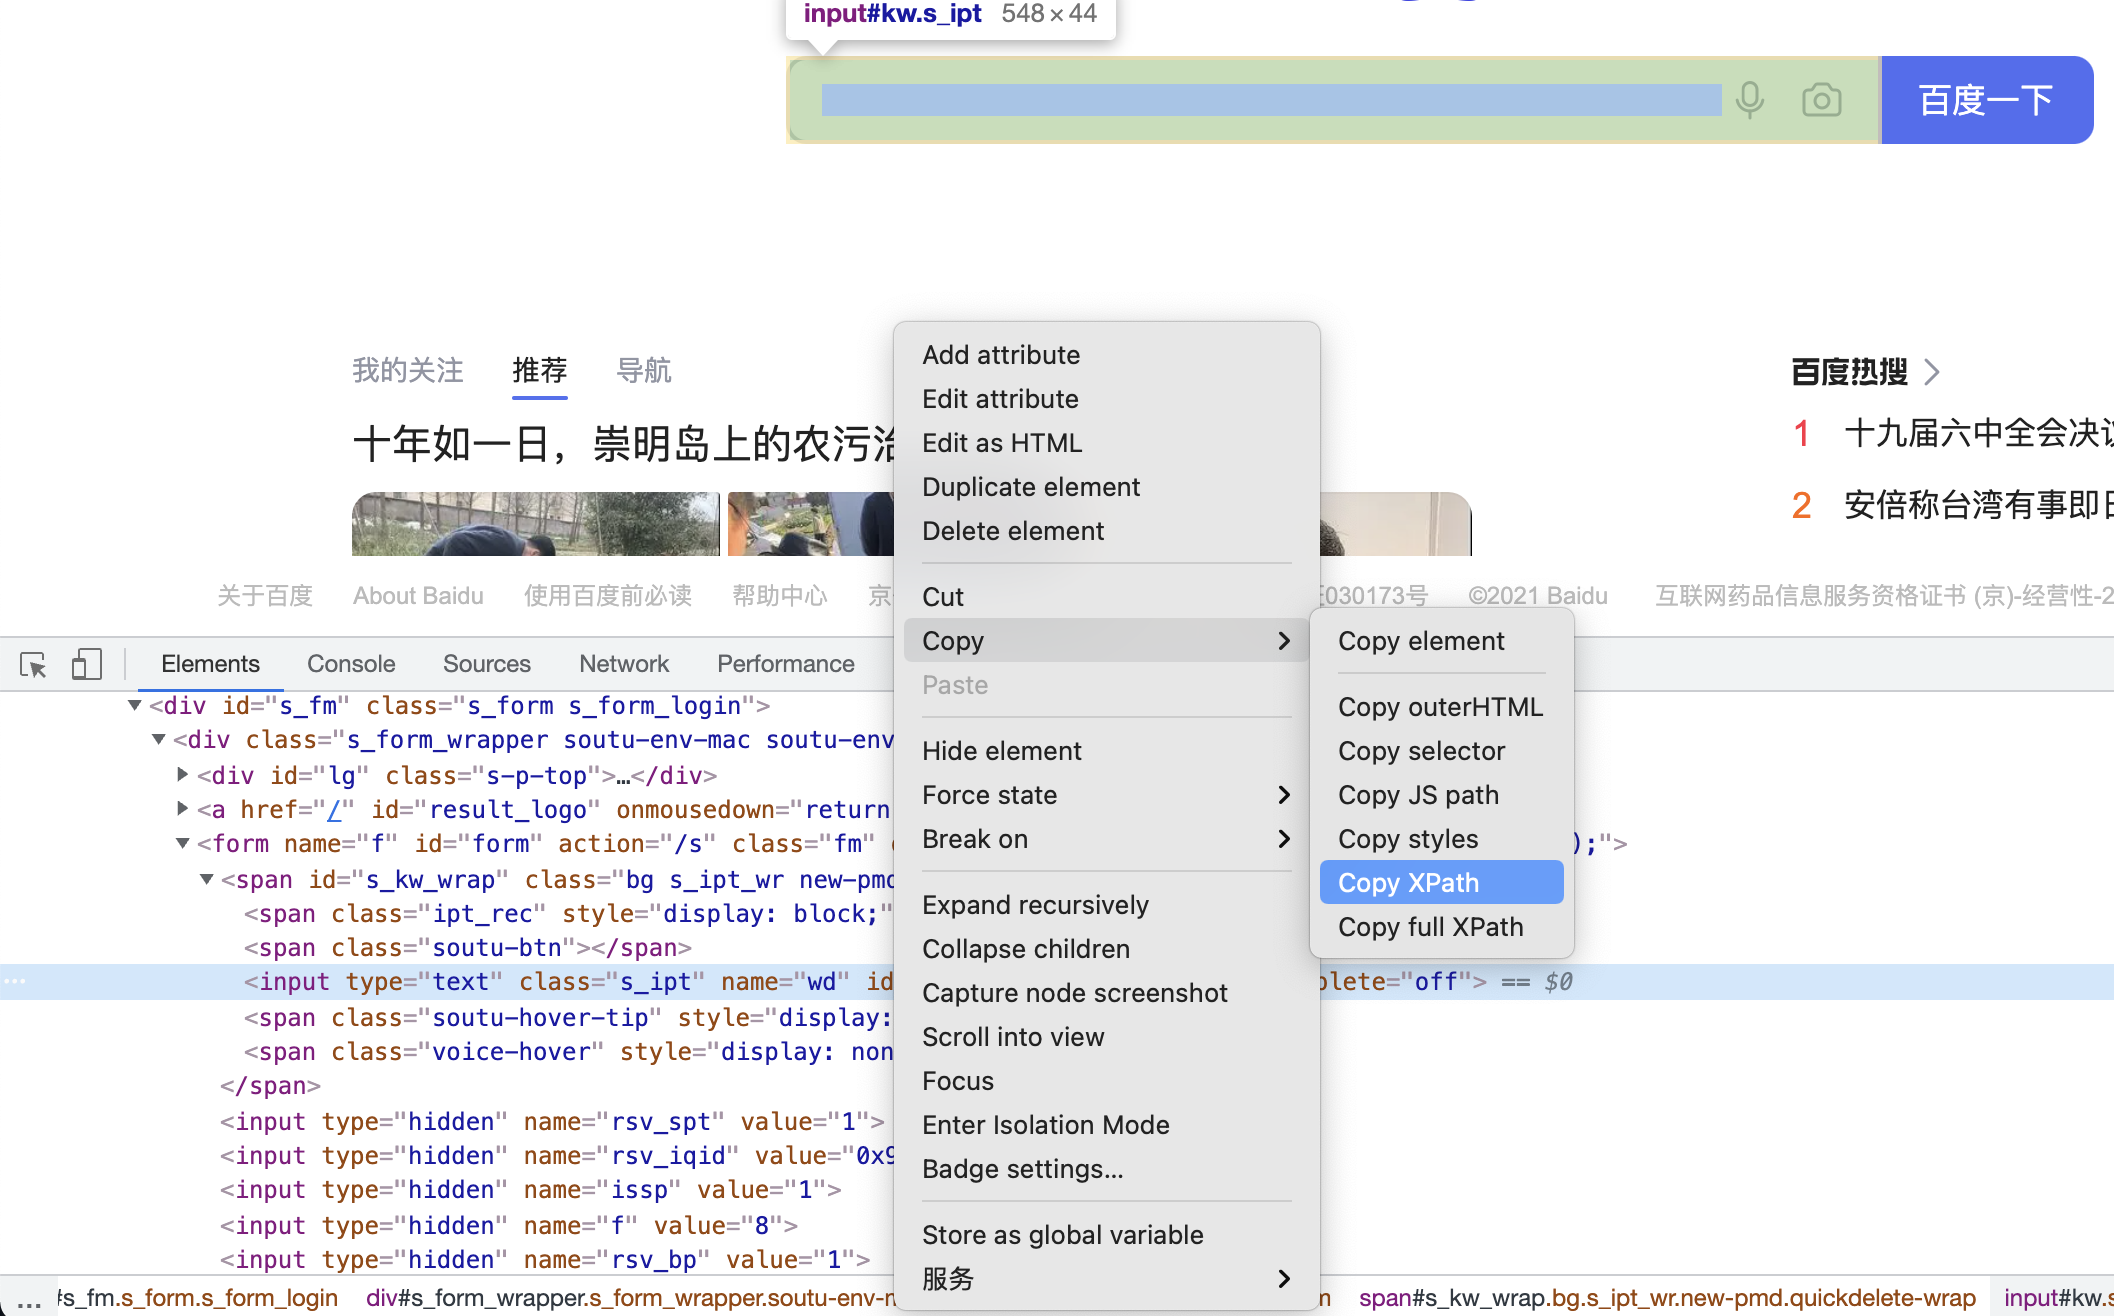Click the Baidu hot search arrow

pos(1932,372)
